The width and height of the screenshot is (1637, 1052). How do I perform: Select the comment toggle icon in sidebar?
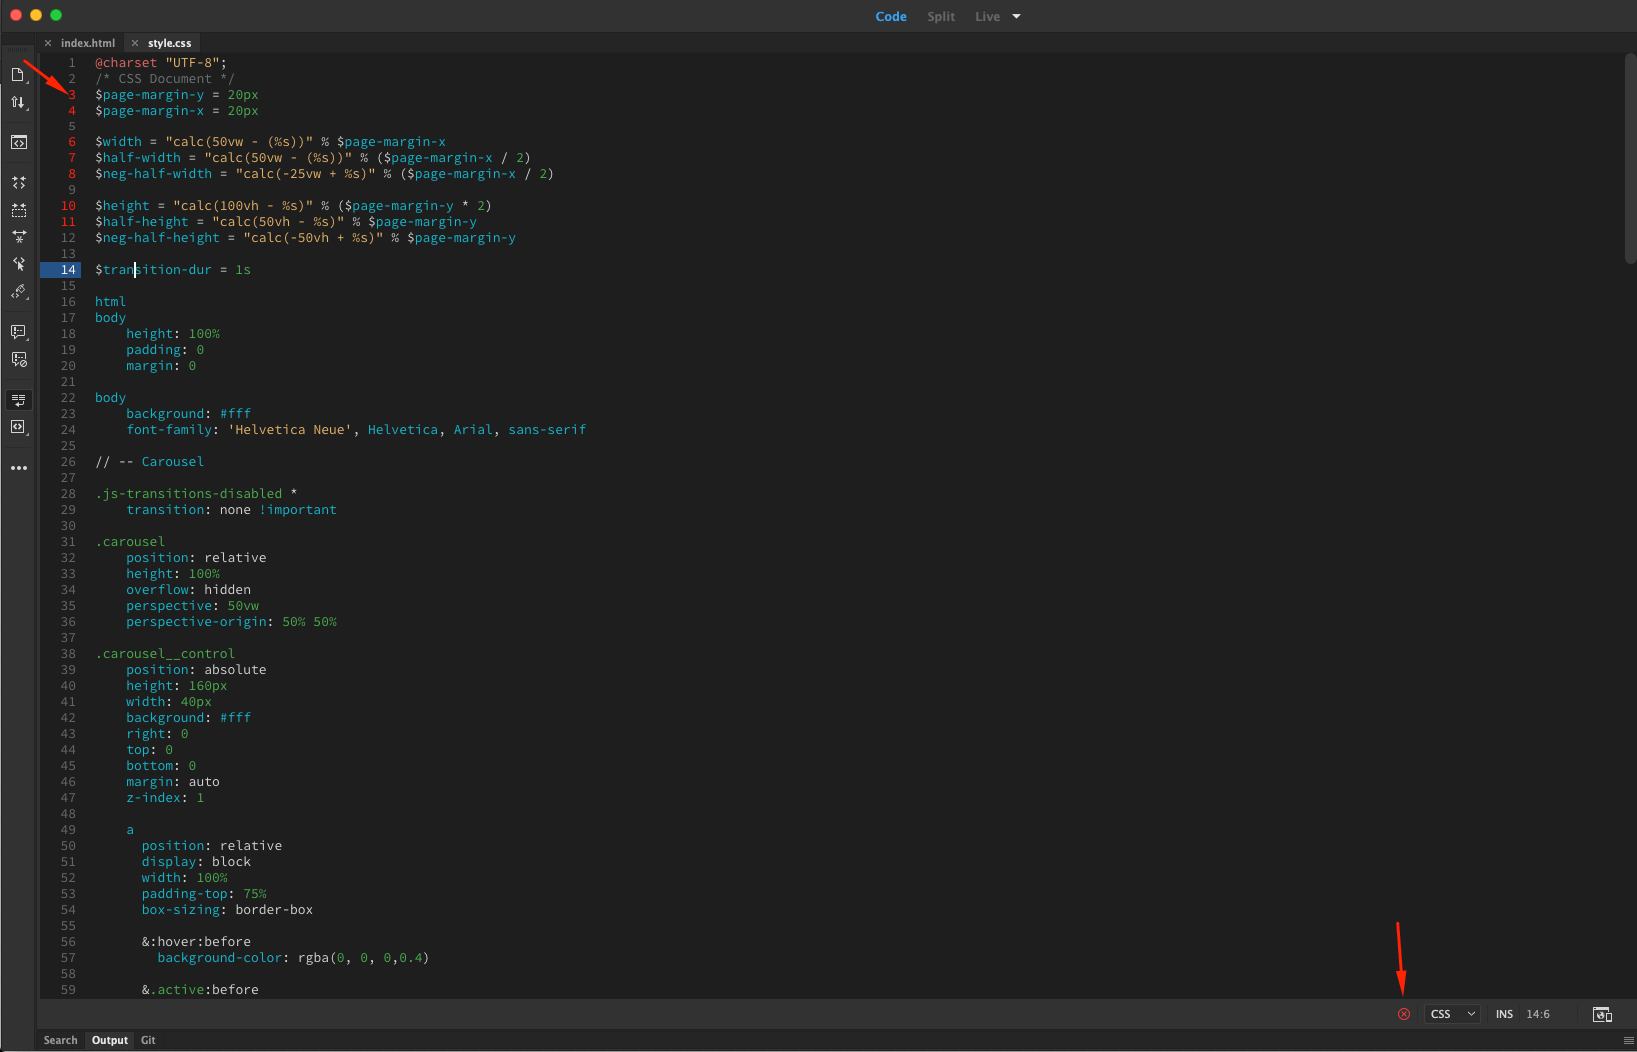click(x=18, y=332)
